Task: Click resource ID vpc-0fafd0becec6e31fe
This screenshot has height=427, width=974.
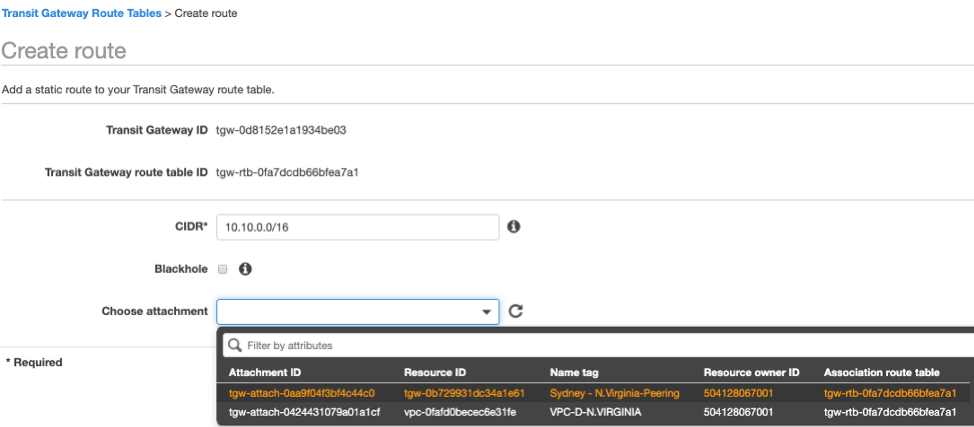Action: coord(460,412)
